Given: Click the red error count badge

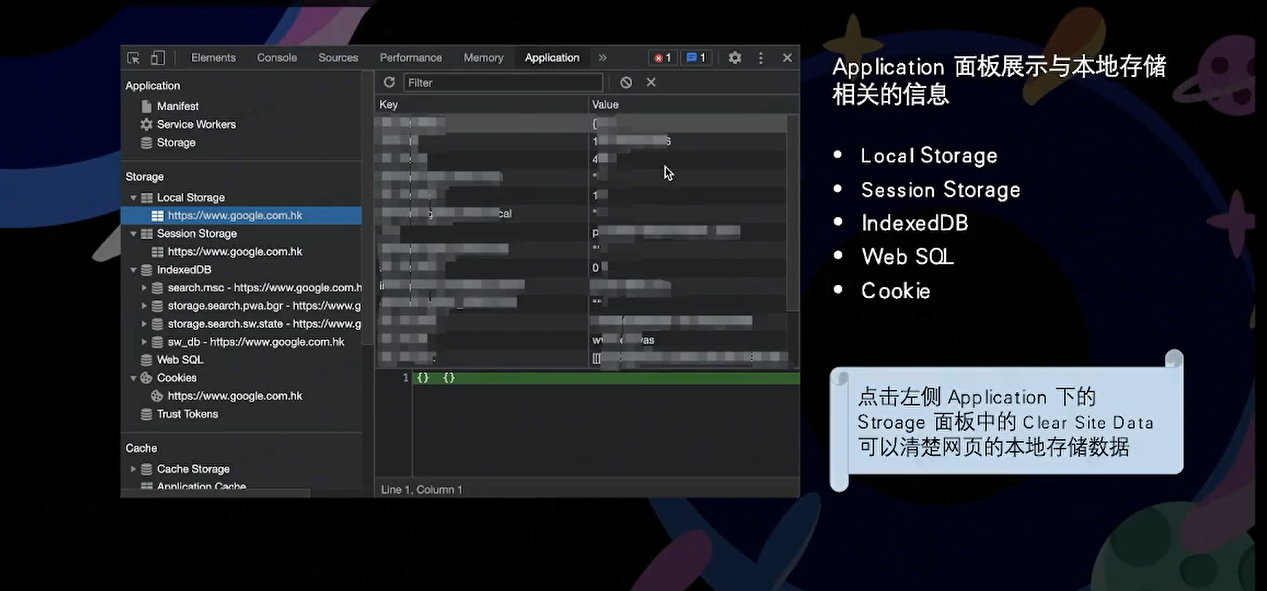Looking at the screenshot, I should [662, 58].
